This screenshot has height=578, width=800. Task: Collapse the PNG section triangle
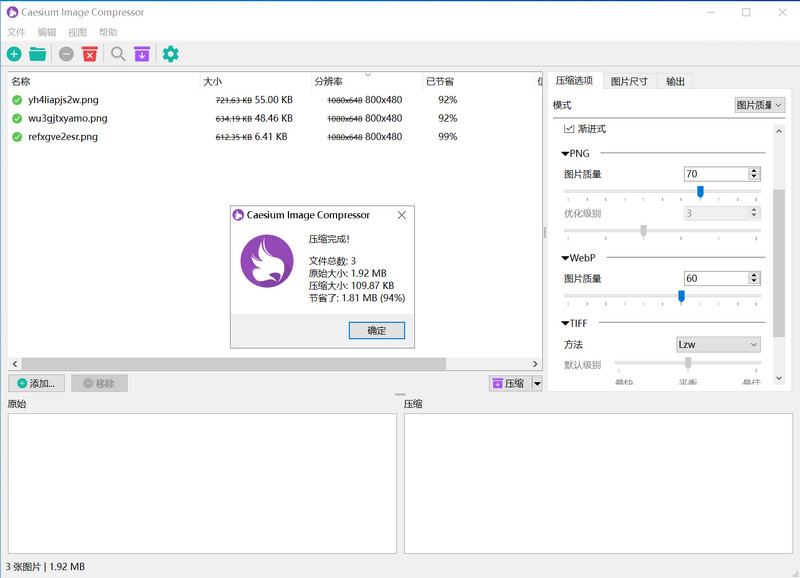[565, 154]
